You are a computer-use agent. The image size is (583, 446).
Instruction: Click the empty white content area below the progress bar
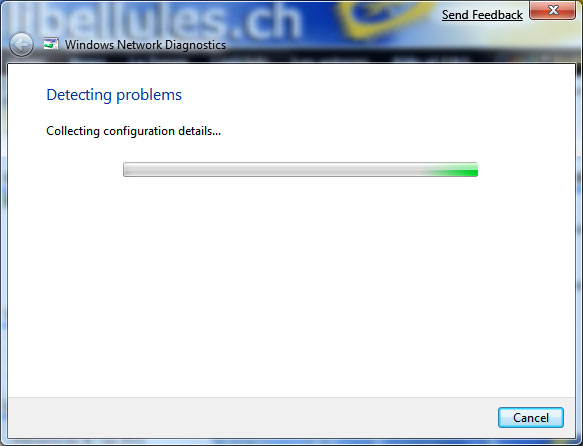tap(292, 286)
